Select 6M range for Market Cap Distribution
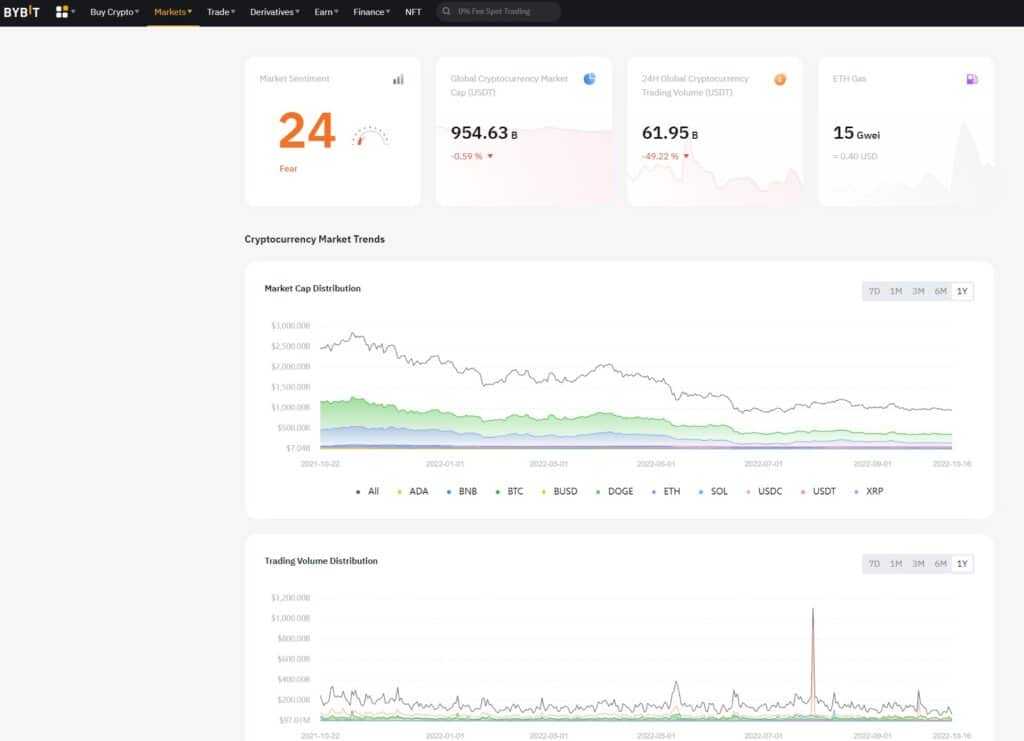The width and height of the screenshot is (1024, 741). (x=940, y=291)
